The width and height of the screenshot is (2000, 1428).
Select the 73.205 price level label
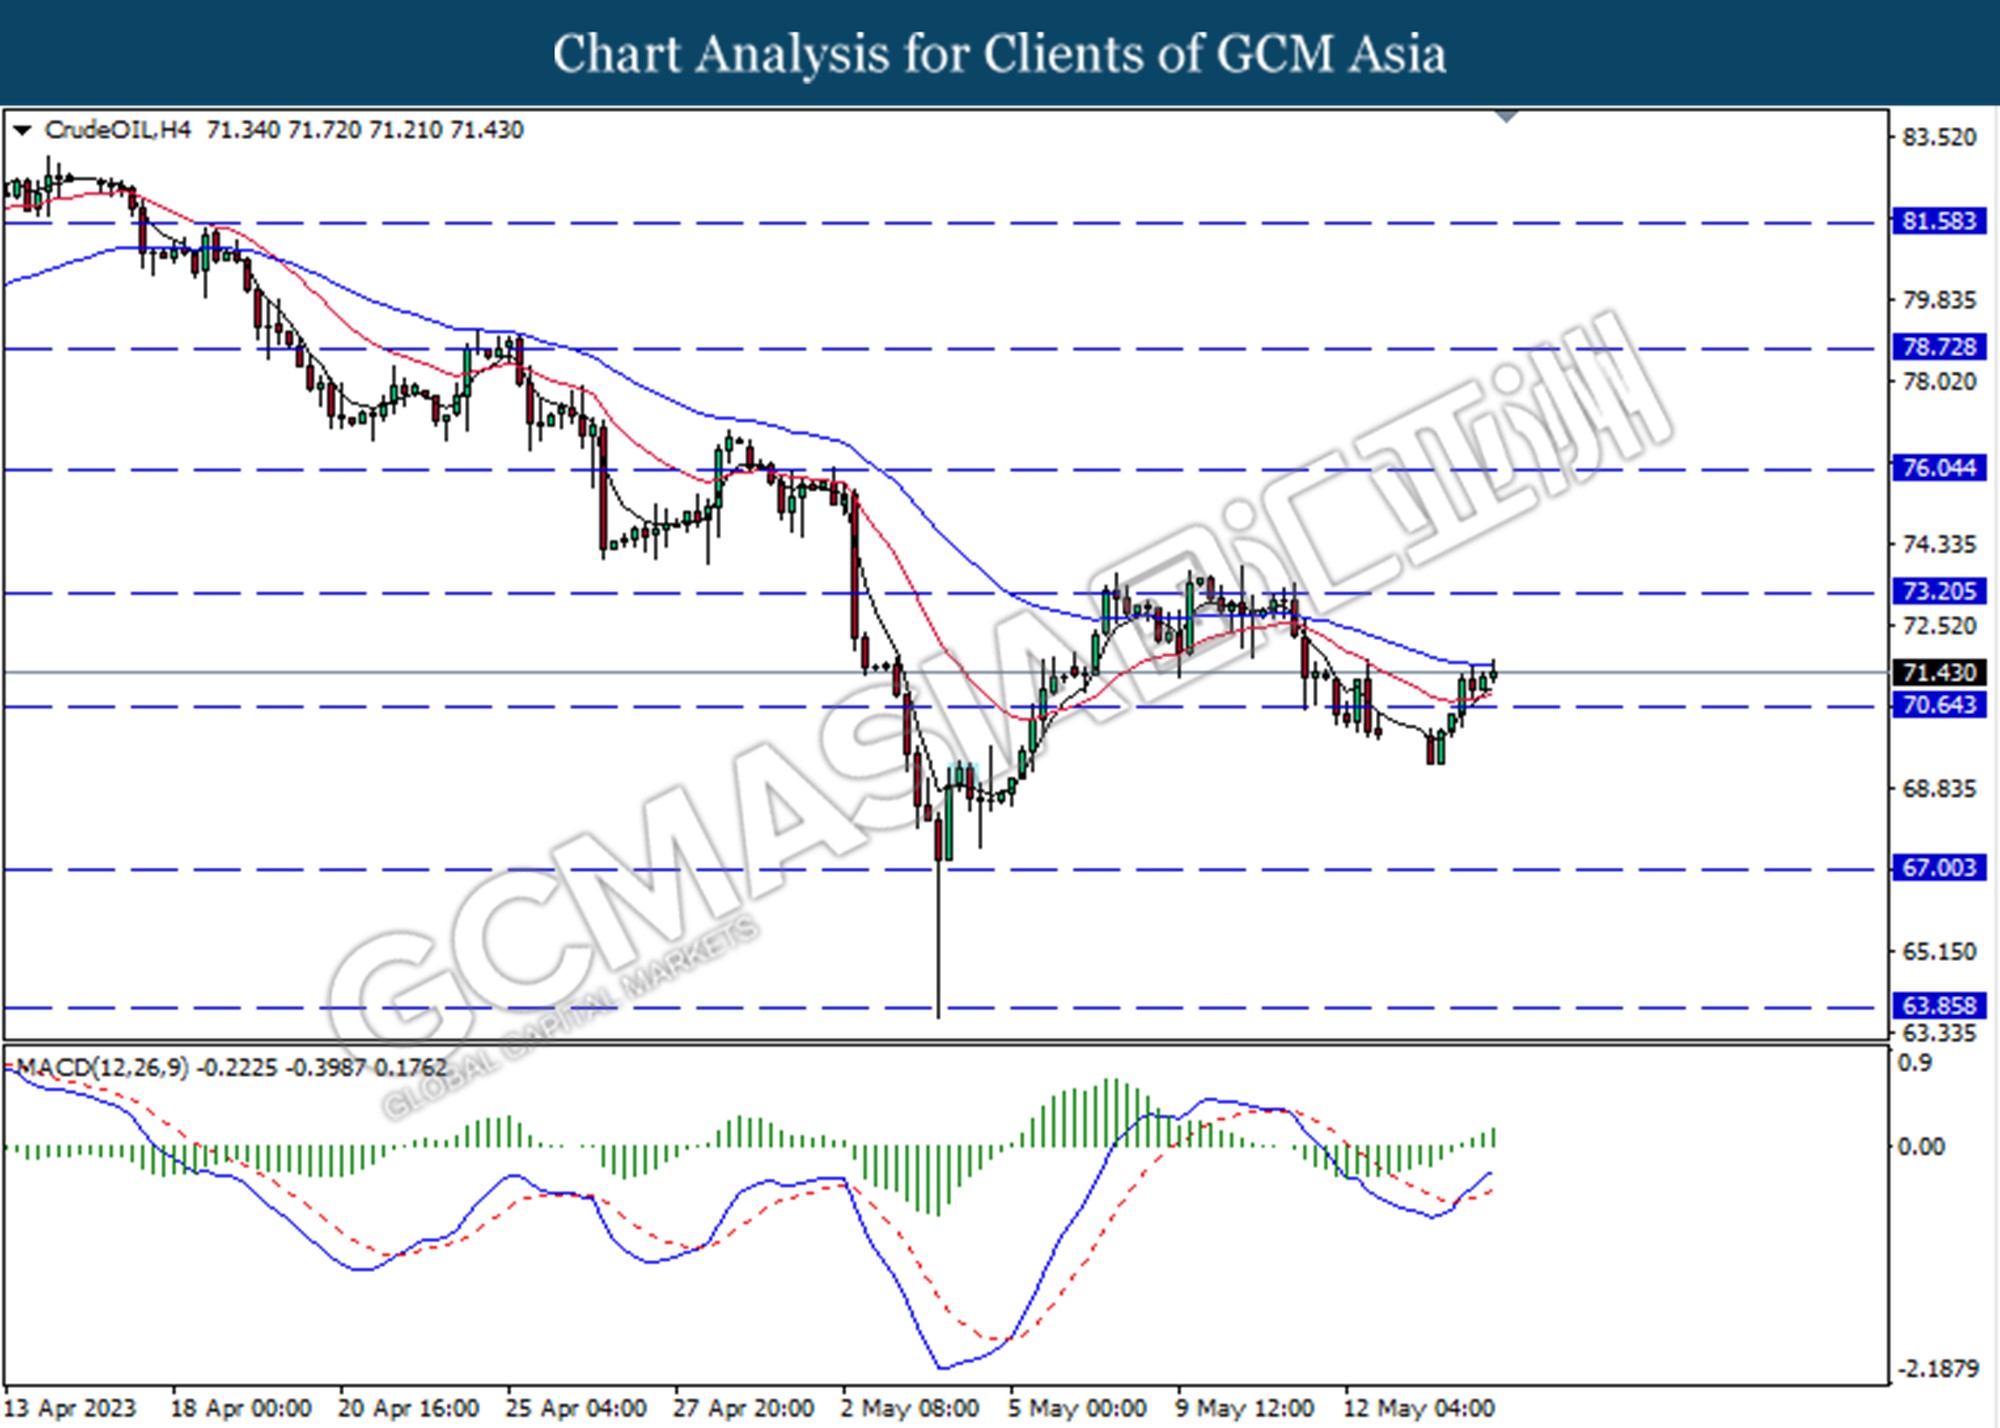pos(1939,591)
